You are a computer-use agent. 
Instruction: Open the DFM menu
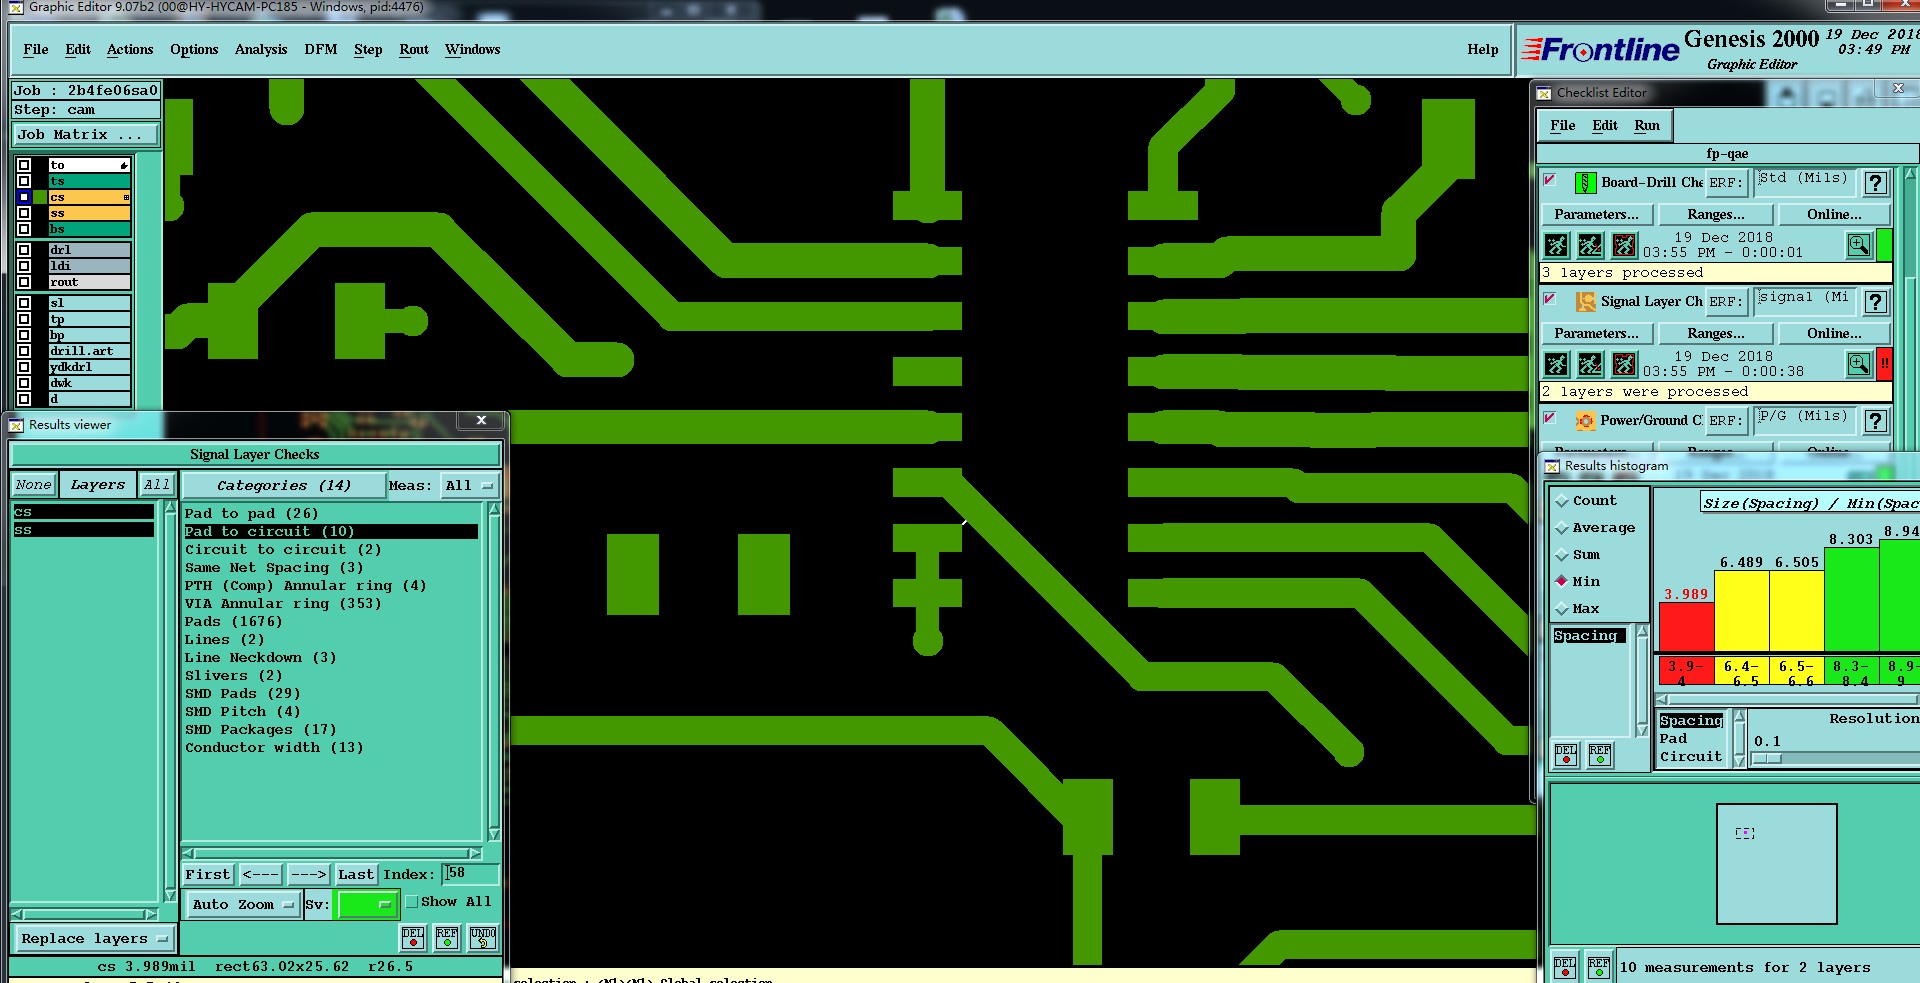tap(321, 50)
